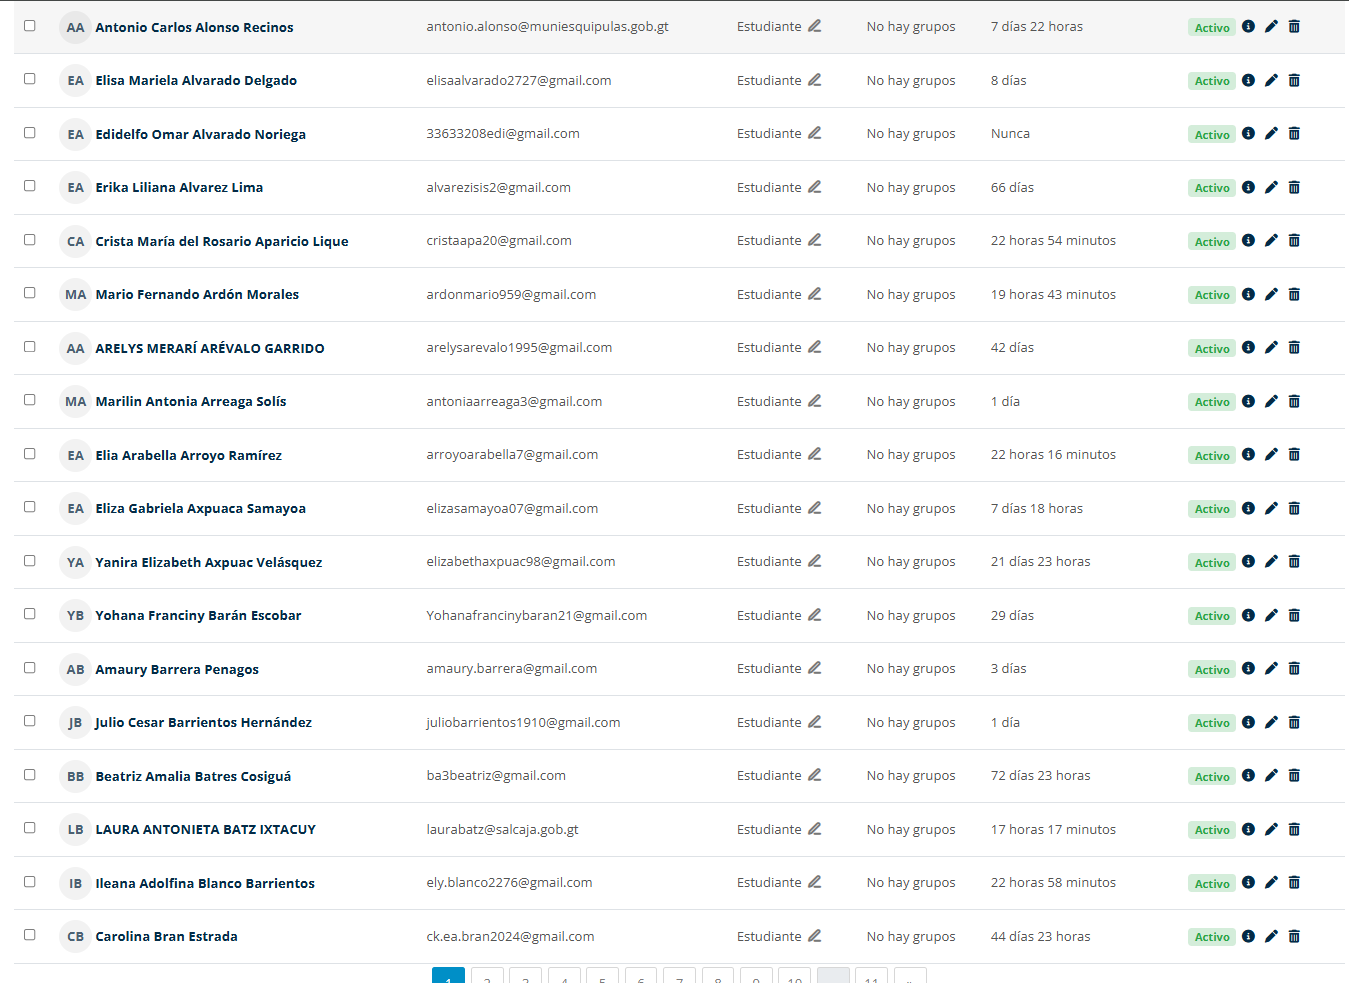Image resolution: width=1349 pixels, height=983 pixels.
Task: View Ileana Adolfina Blanco Barrientos profile link
Action: click(205, 883)
